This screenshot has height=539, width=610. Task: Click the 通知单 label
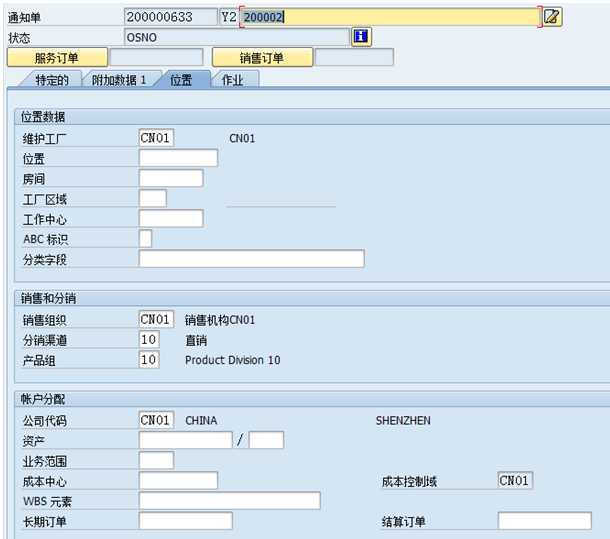click(x=24, y=18)
